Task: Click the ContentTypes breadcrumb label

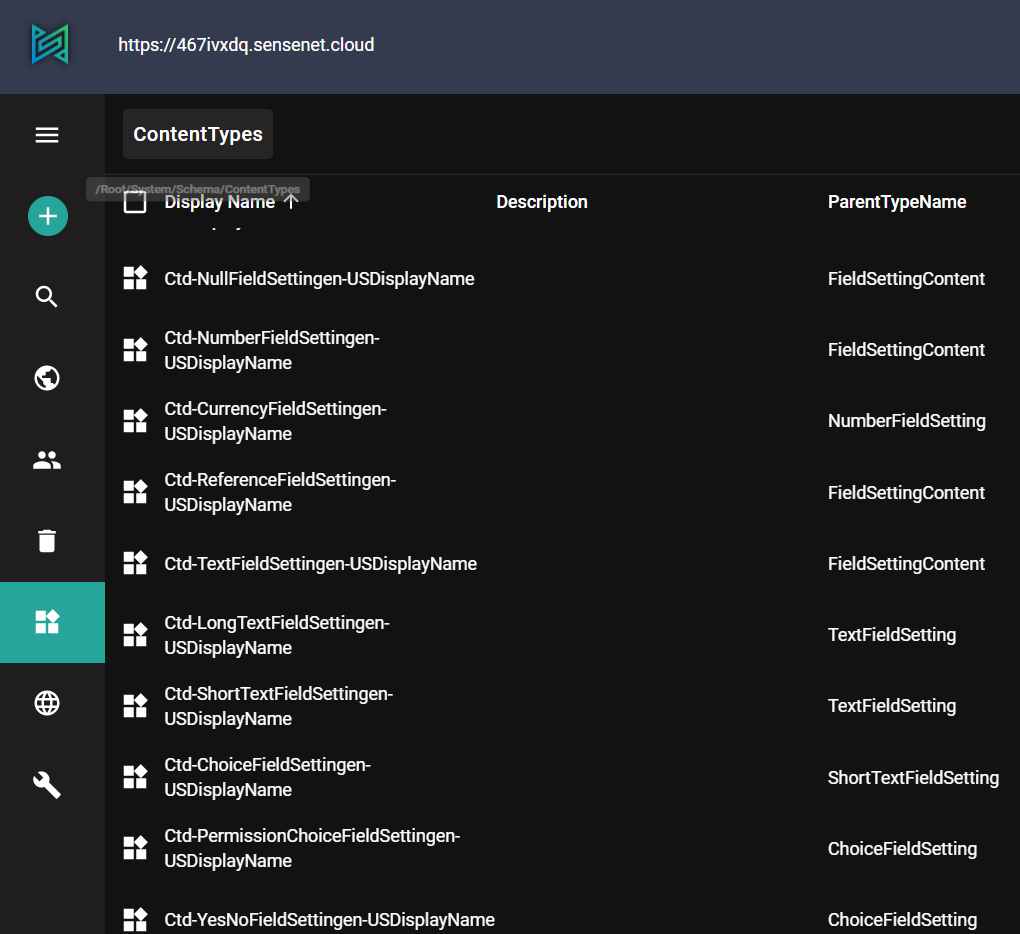Action: [197, 133]
